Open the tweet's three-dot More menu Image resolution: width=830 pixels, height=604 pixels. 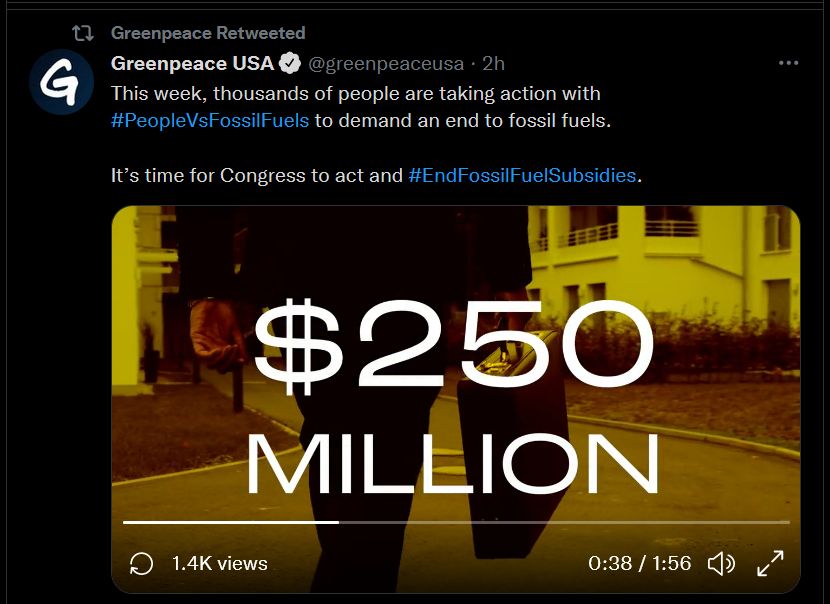click(x=788, y=63)
